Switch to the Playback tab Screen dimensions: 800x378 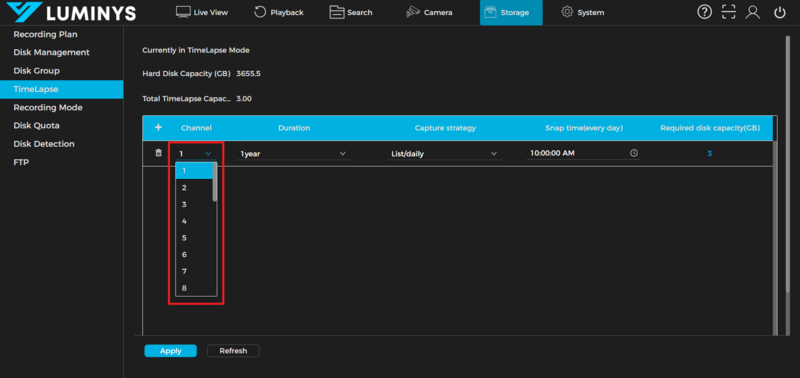(x=279, y=12)
